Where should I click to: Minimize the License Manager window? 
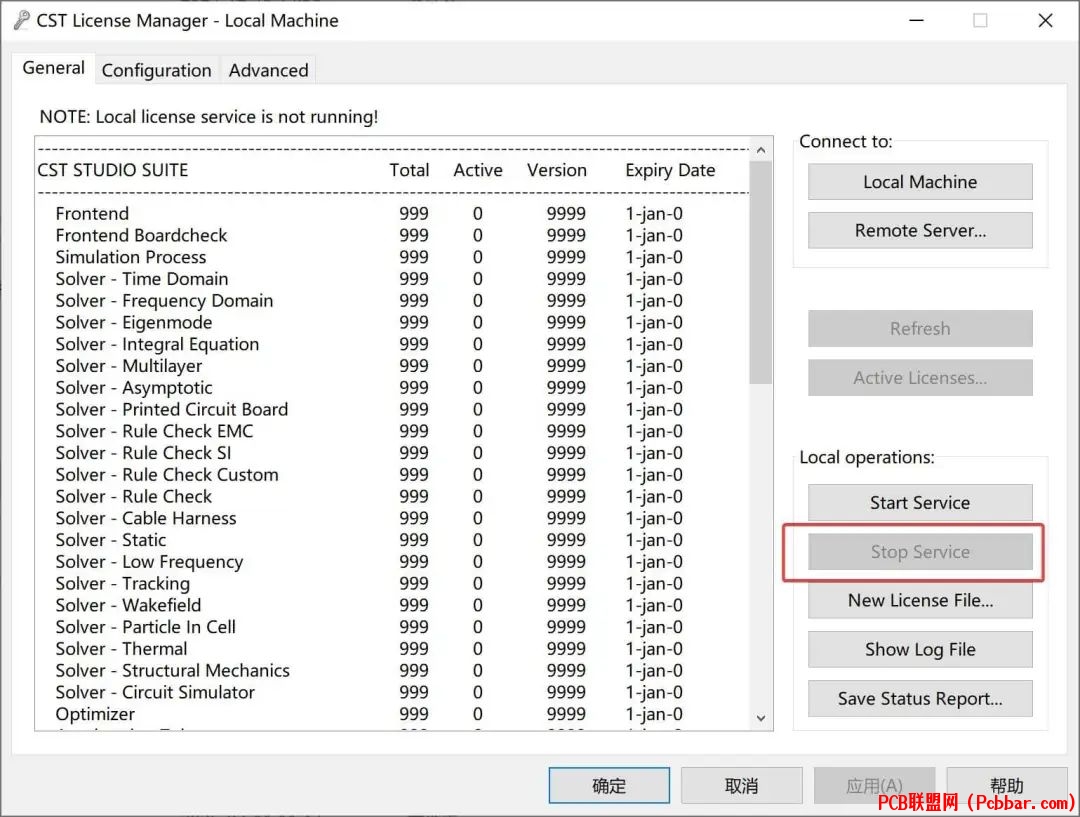(x=916, y=21)
